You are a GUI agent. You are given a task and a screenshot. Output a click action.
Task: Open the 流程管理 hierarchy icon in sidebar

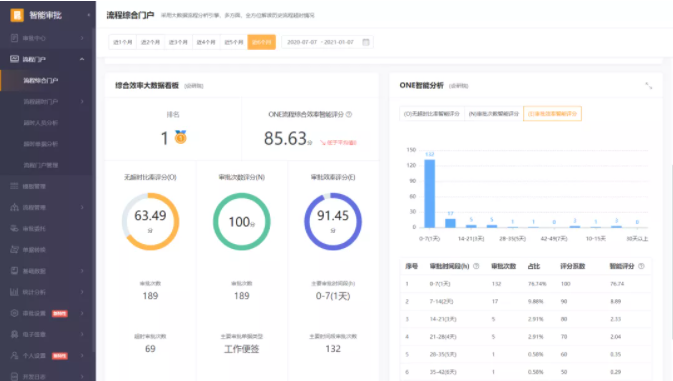pyautogui.click(x=14, y=207)
